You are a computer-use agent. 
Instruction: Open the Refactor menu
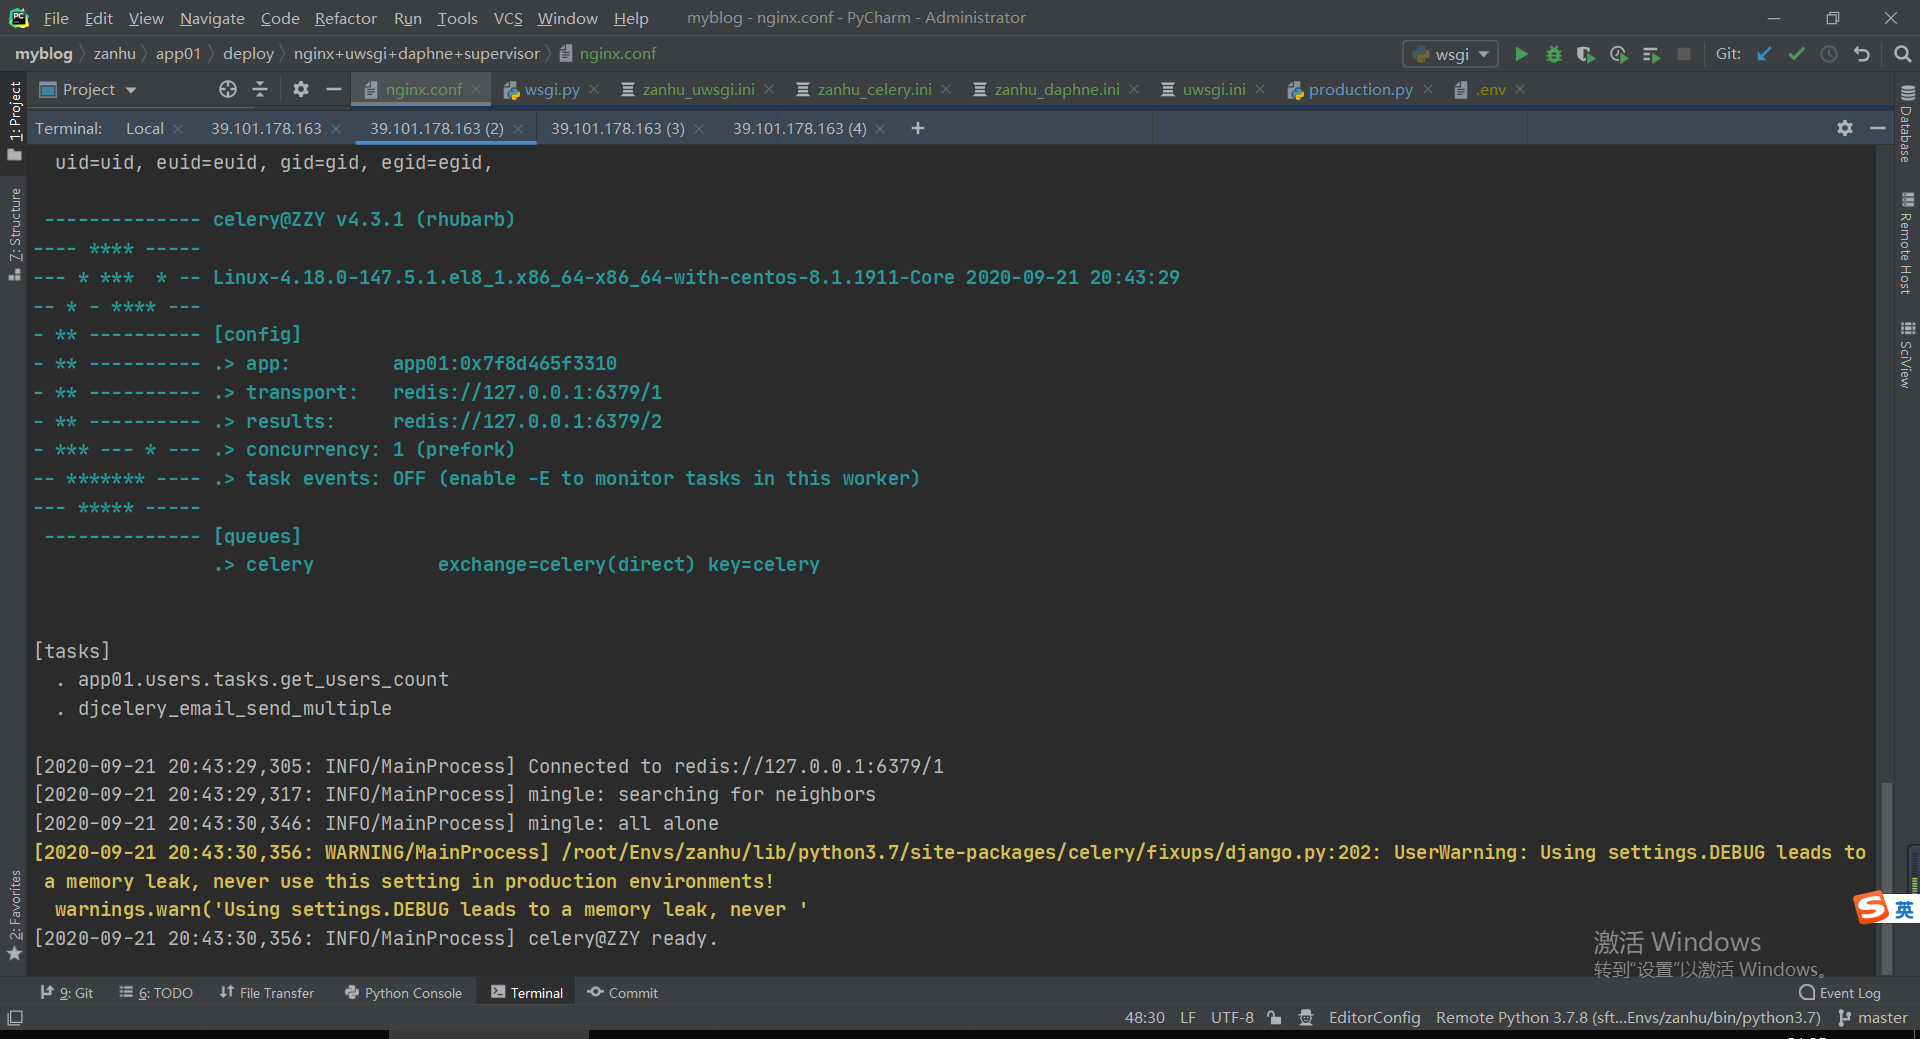[x=345, y=18]
